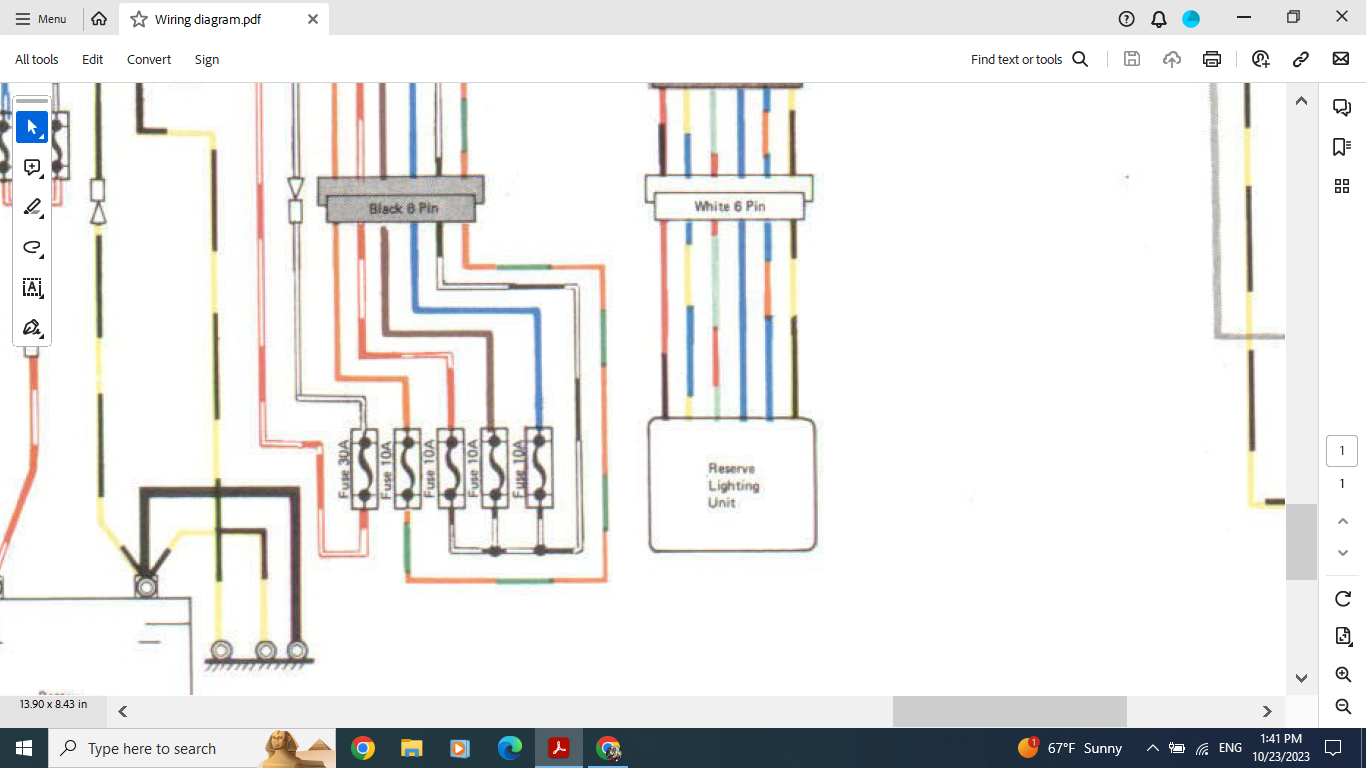Open the fill and sign pen tool
Viewport: 1366px width, 768px height.
click(32, 327)
